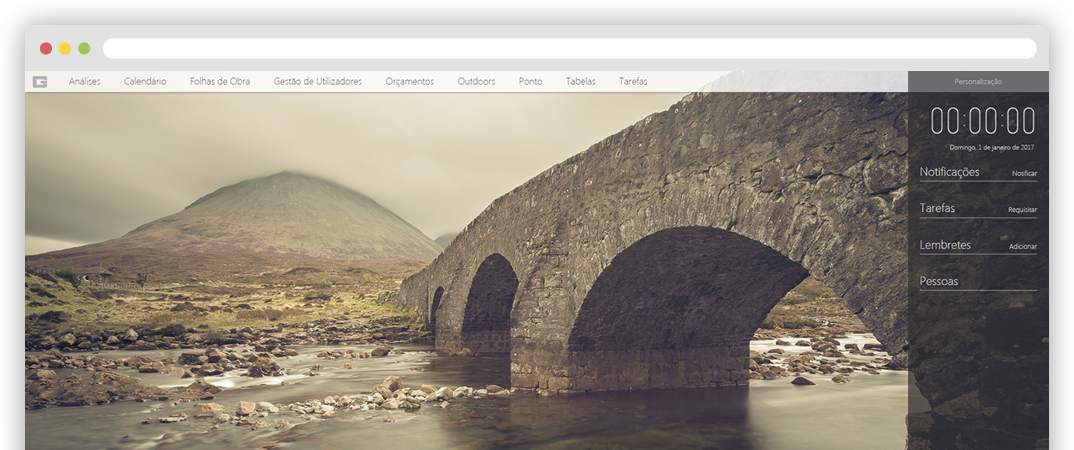Expand the Pessoas section
The height and width of the screenshot is (450, 1074).
coord(939,281)
